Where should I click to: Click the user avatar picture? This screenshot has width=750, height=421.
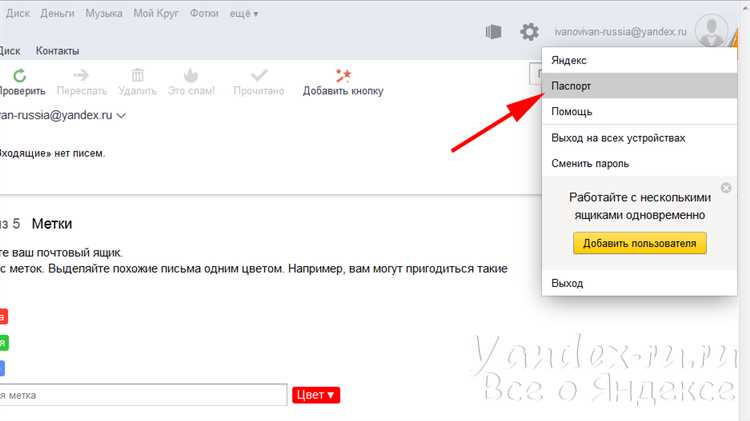(x=713, y=30)
